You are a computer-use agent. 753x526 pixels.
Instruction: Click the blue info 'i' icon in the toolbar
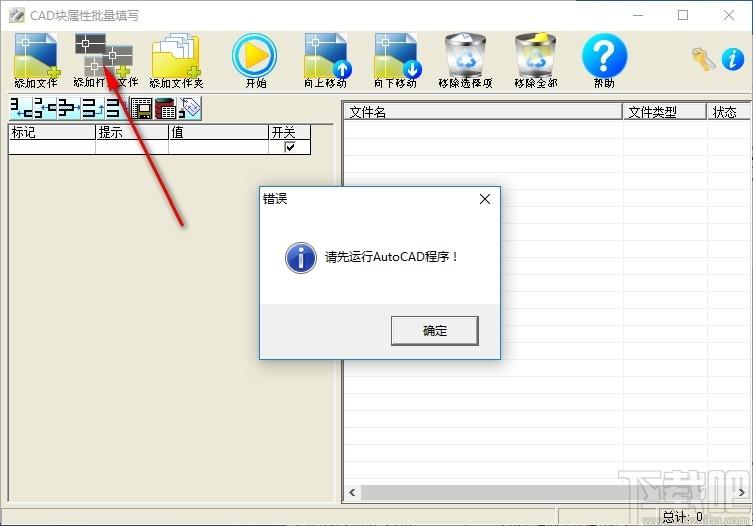(x=733, y=60)
